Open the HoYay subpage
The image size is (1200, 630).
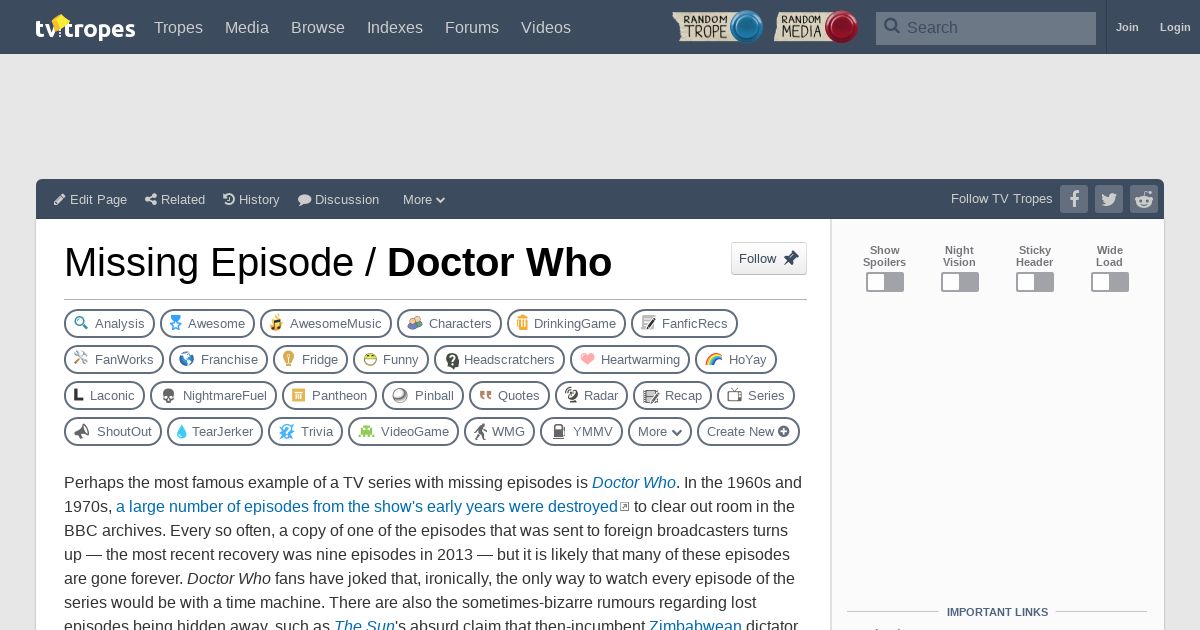point(736,360)
